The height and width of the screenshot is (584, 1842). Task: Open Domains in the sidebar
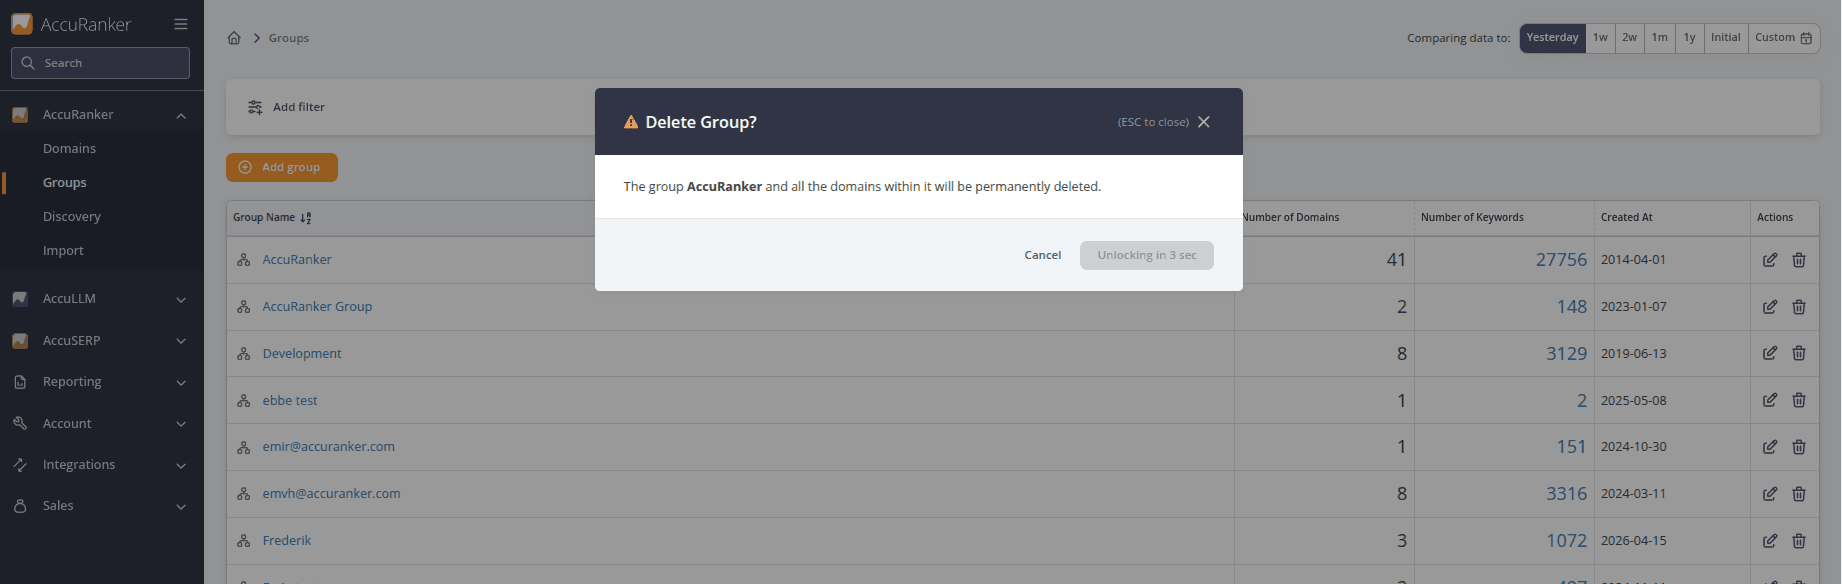(x=69, y=149)
